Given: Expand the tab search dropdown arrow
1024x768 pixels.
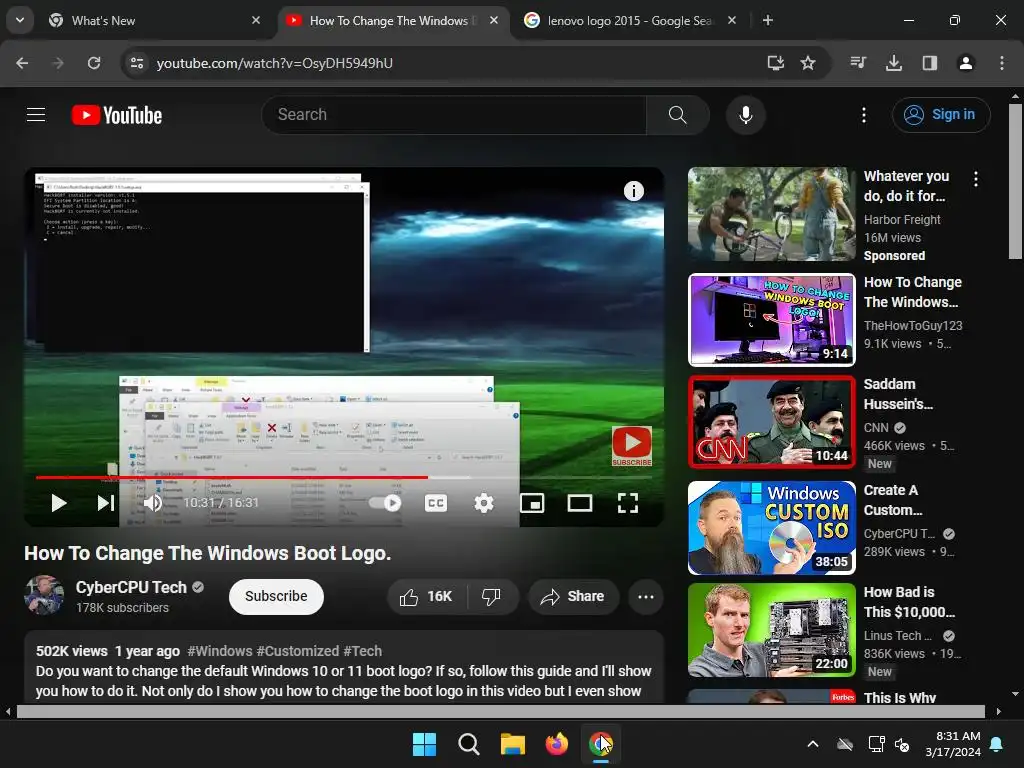Looking at the screenshot, I should (20, 20).
